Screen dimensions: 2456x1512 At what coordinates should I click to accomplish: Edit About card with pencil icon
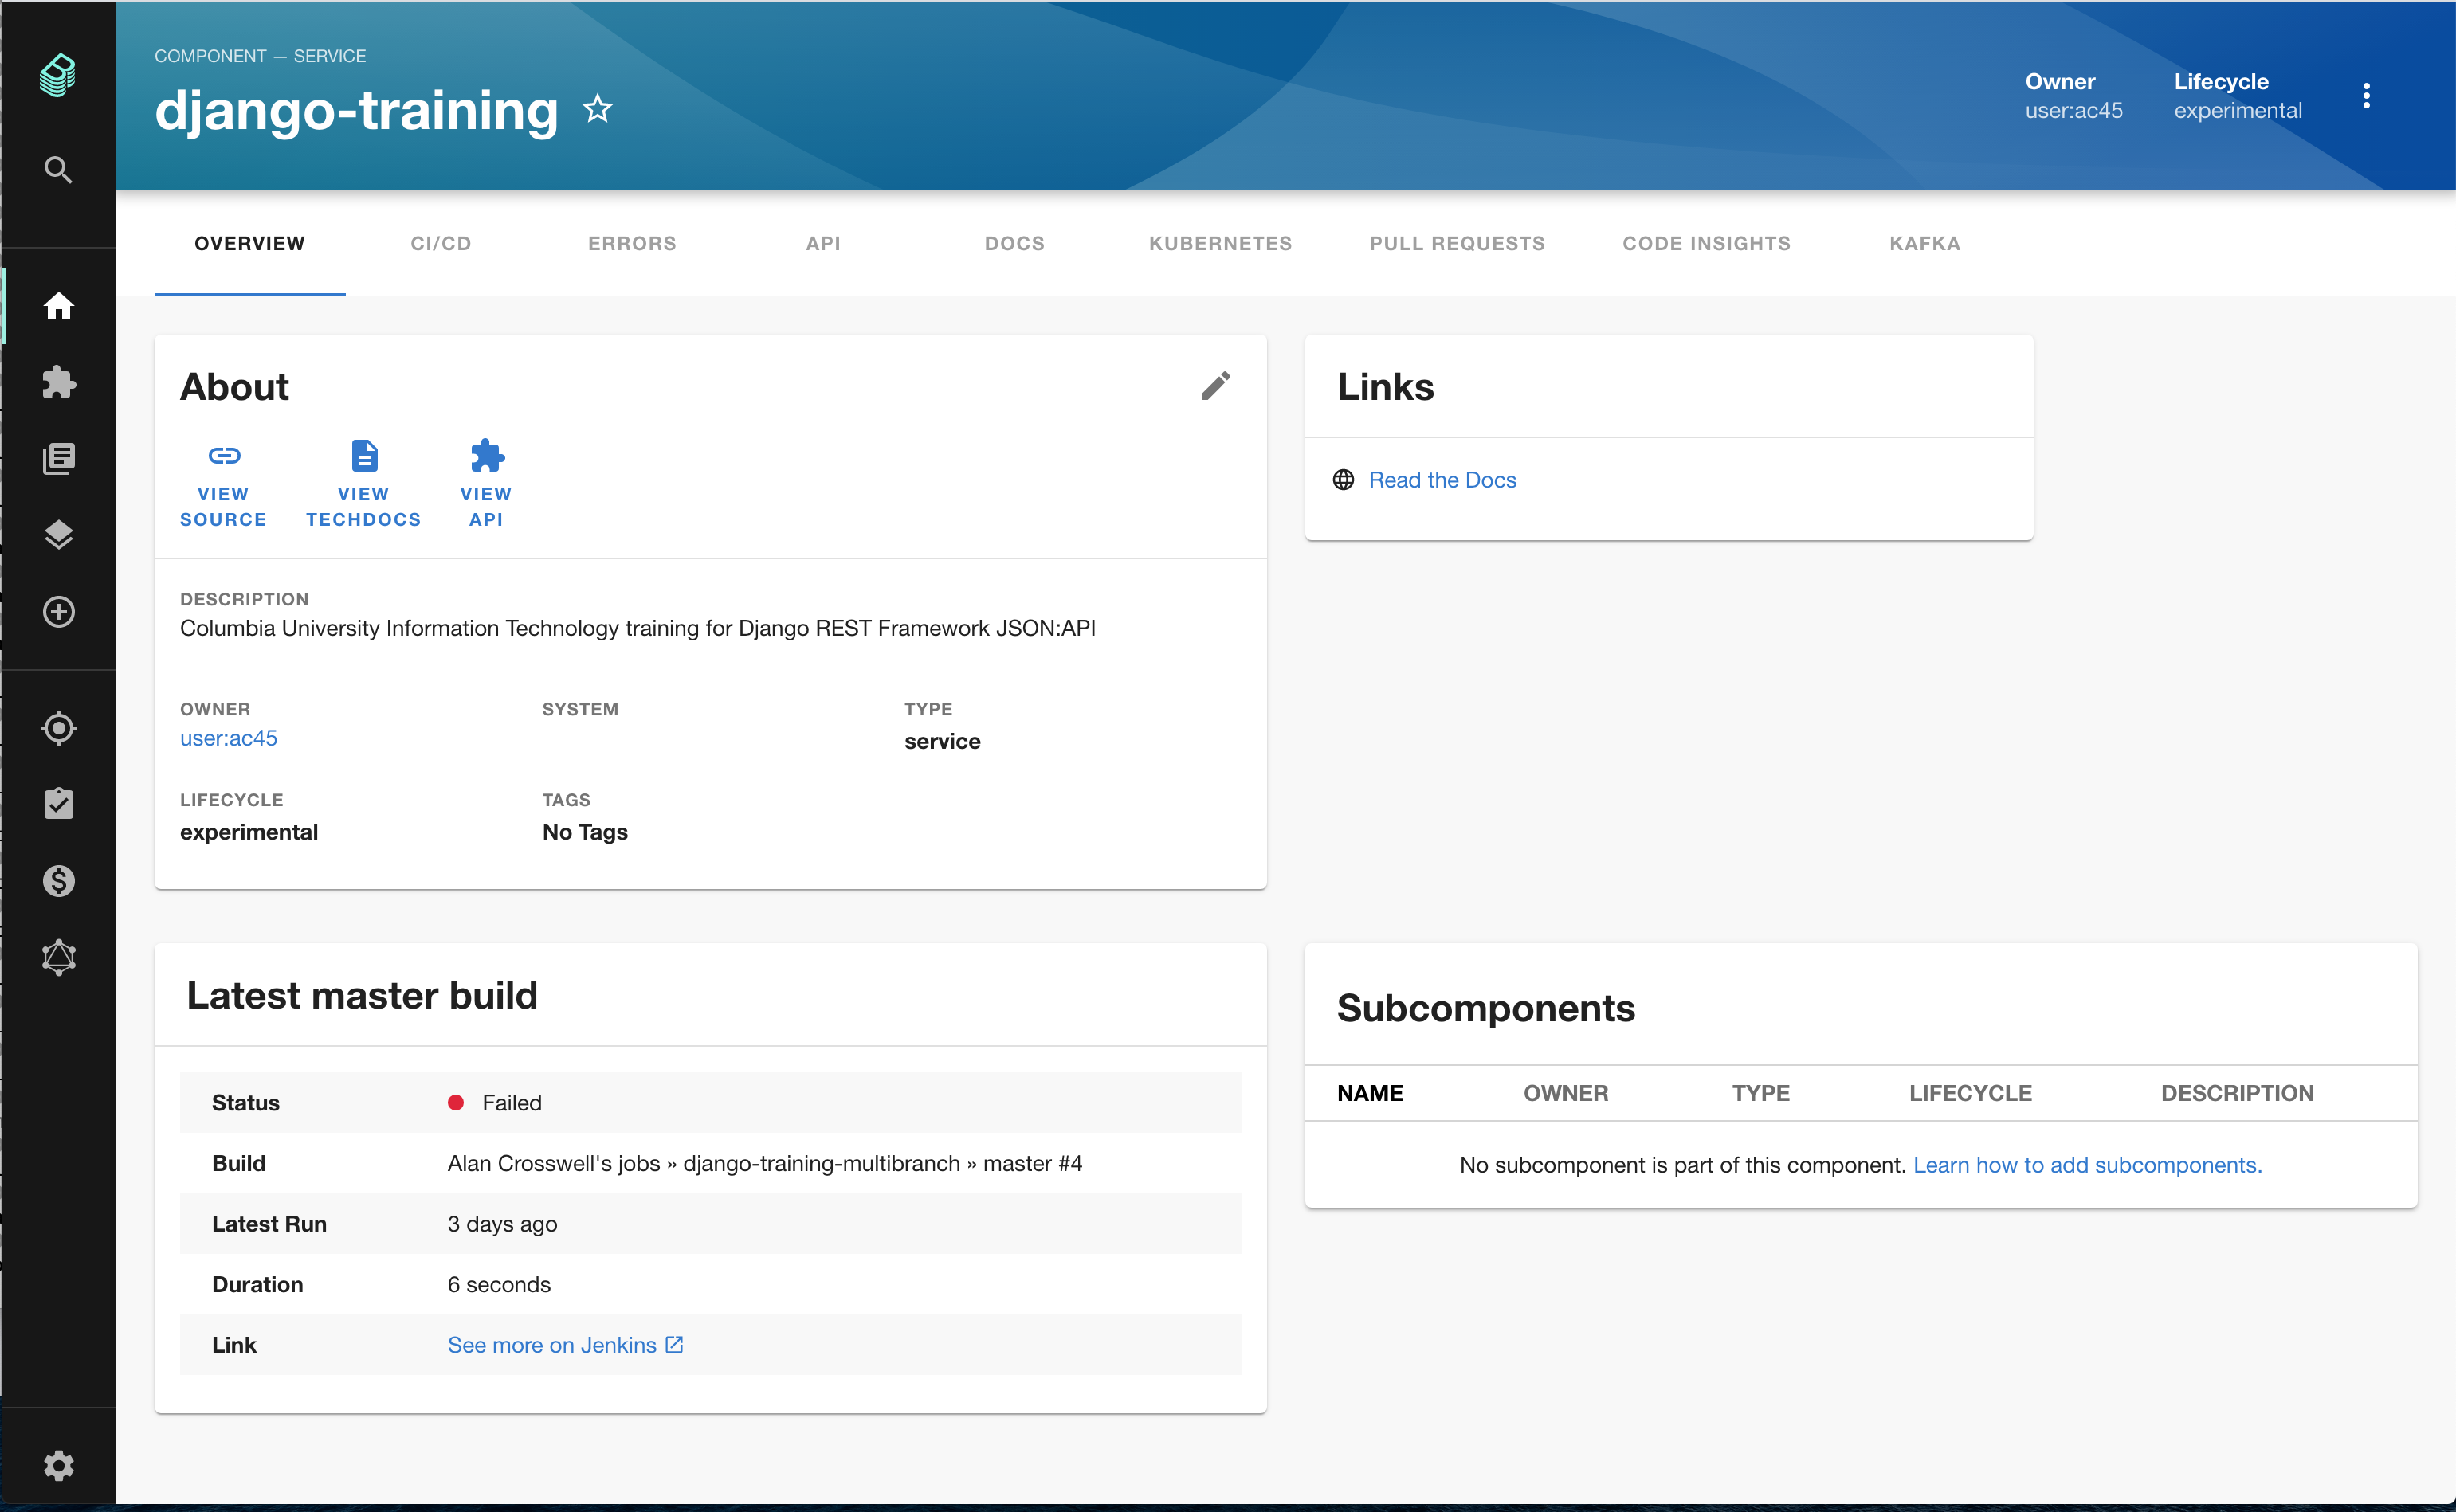click(1215, 386)
